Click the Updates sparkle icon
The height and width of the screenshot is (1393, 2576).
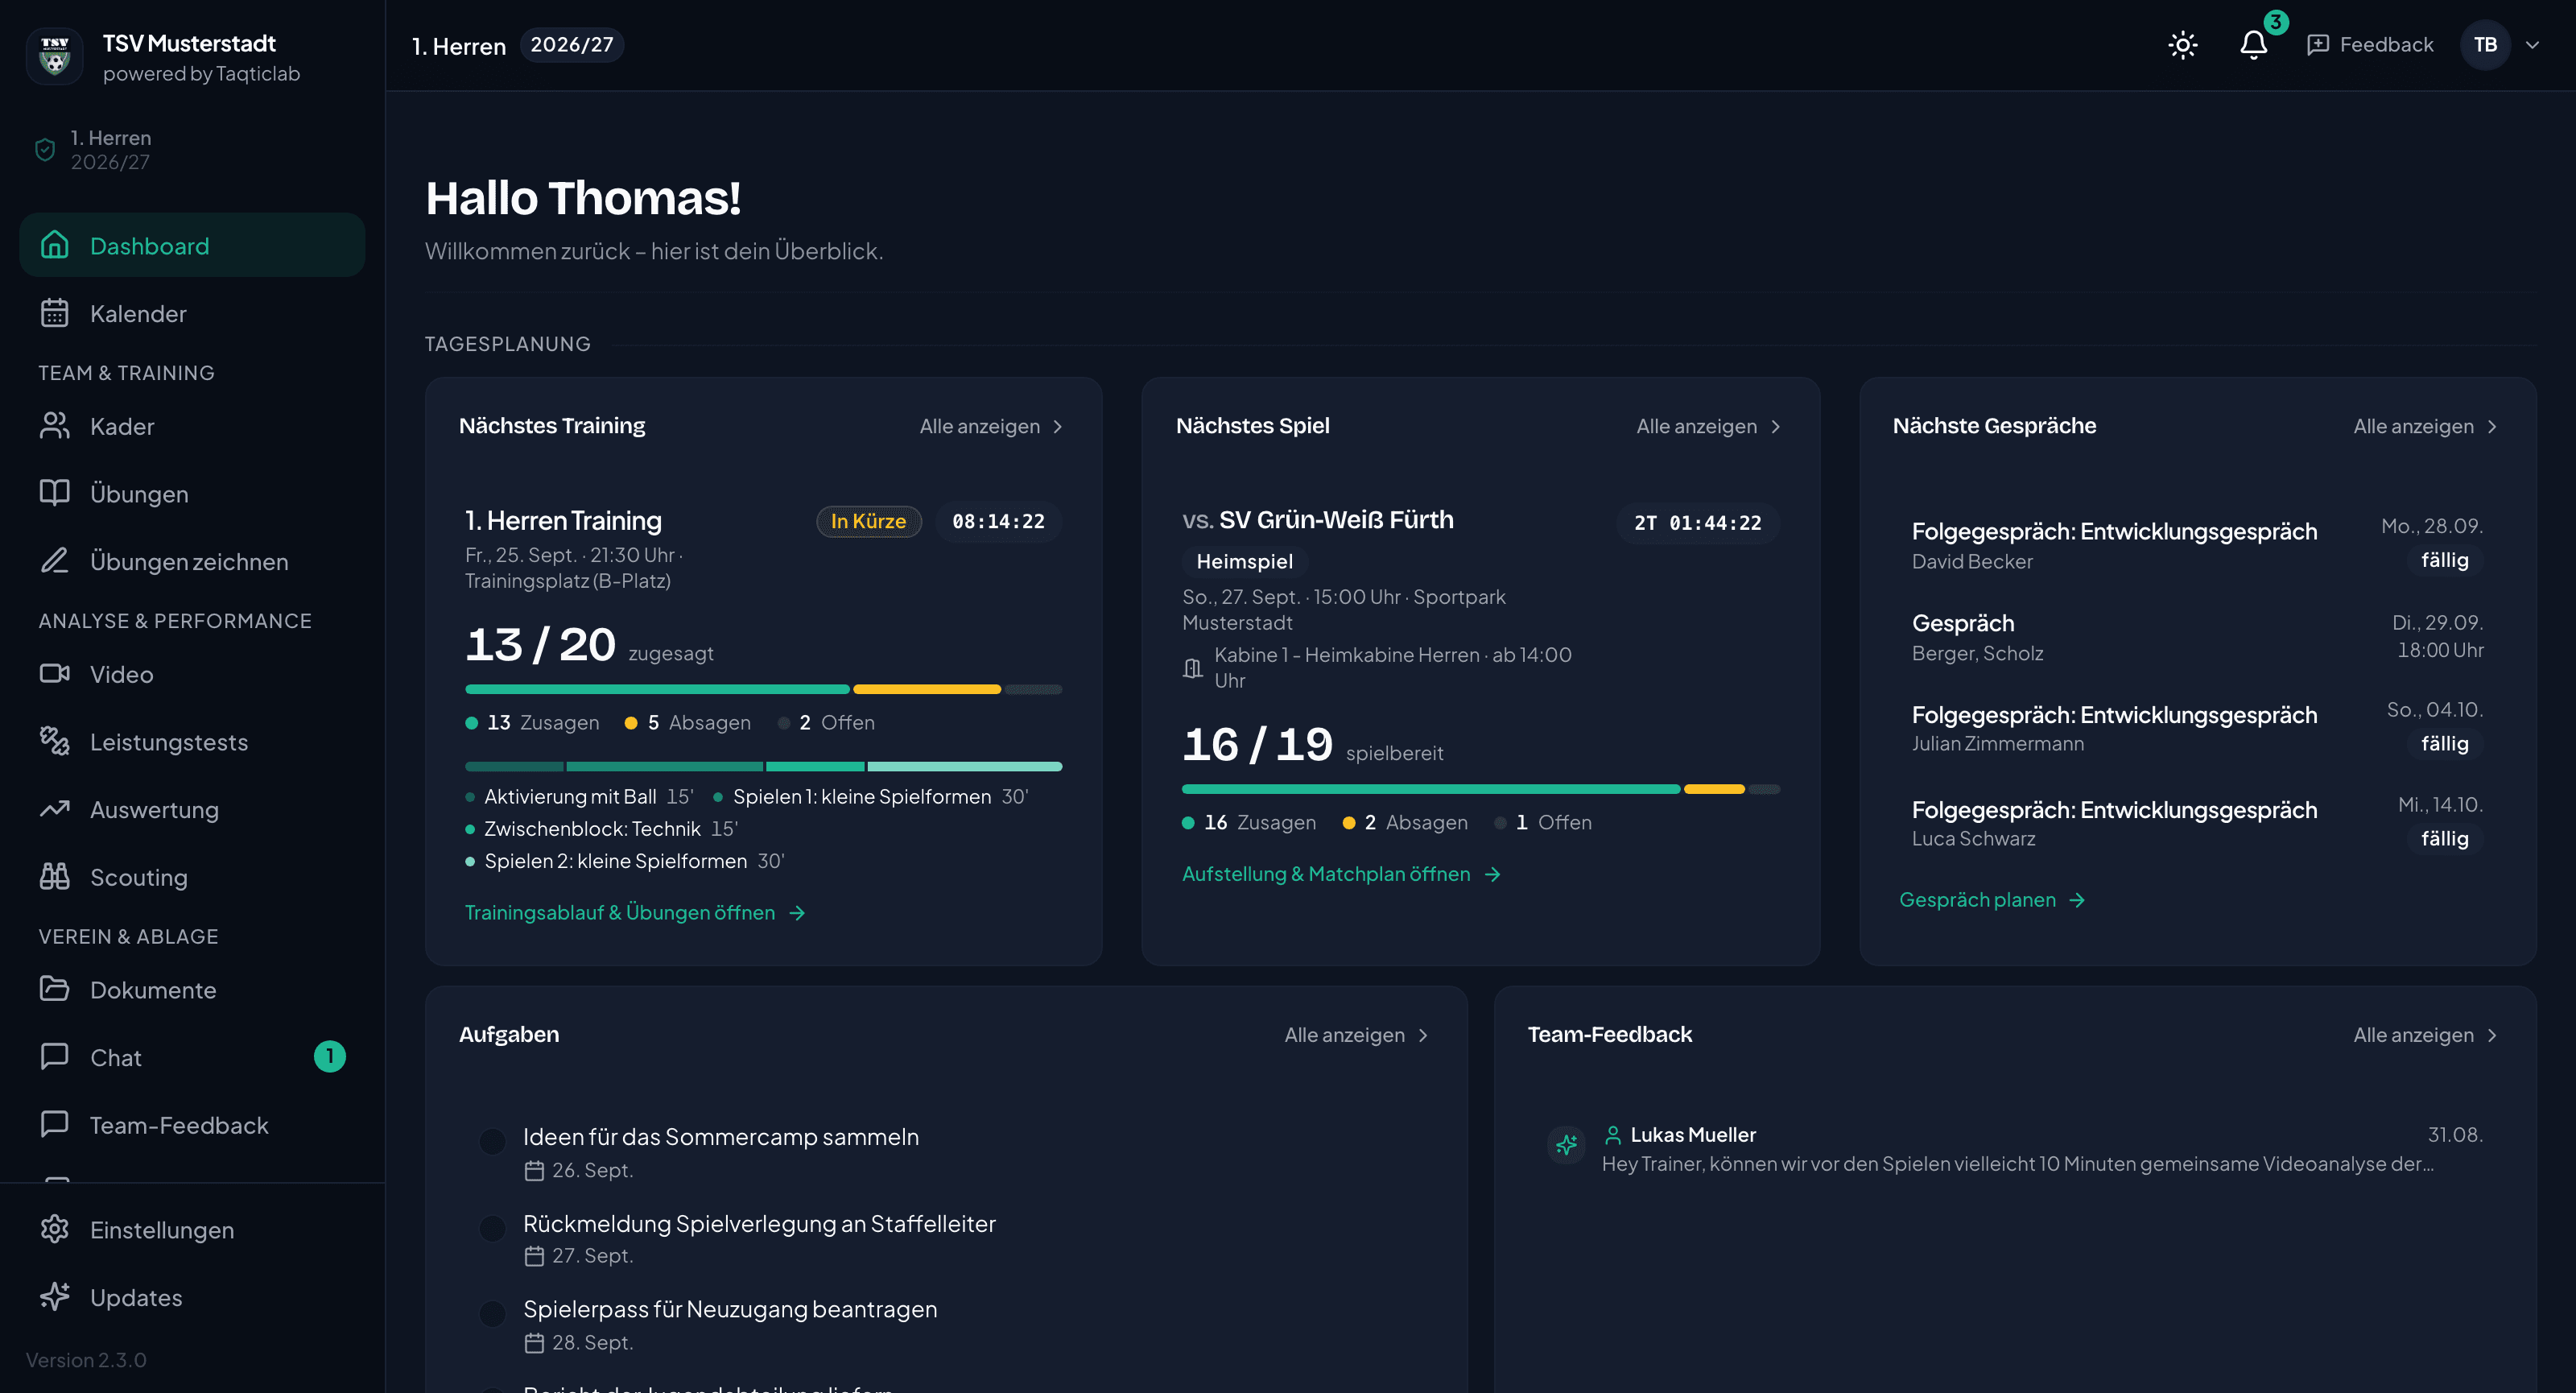(55, 1297)
